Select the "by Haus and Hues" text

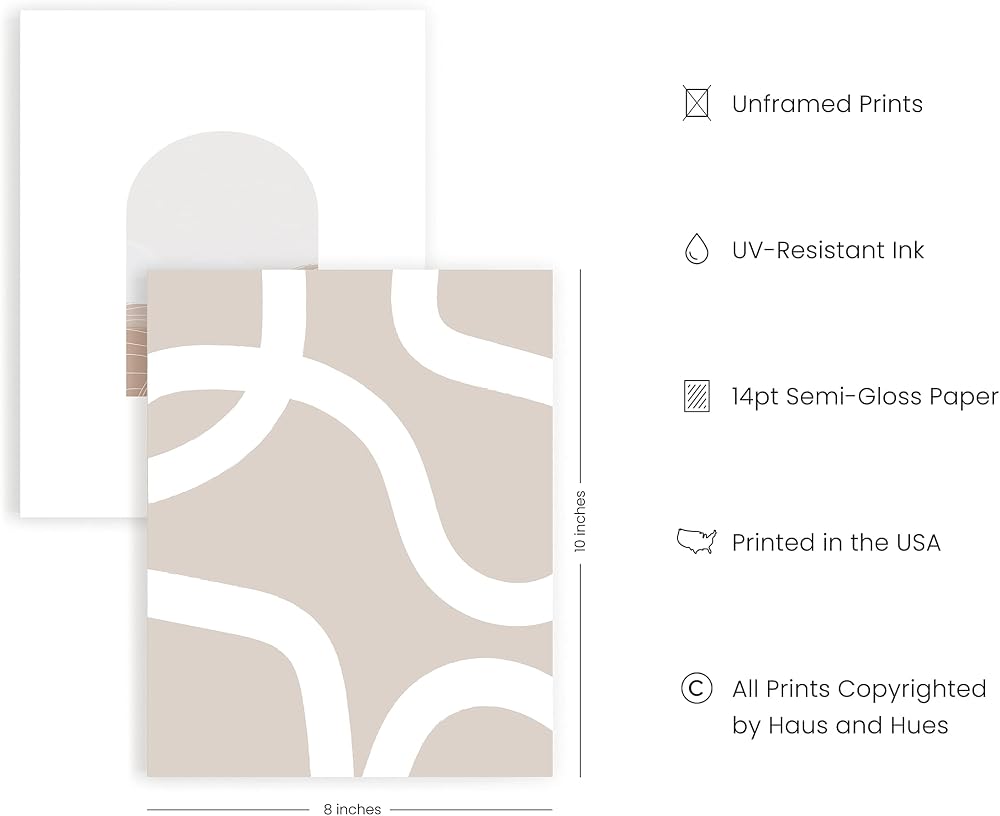[x=840, y=725]
